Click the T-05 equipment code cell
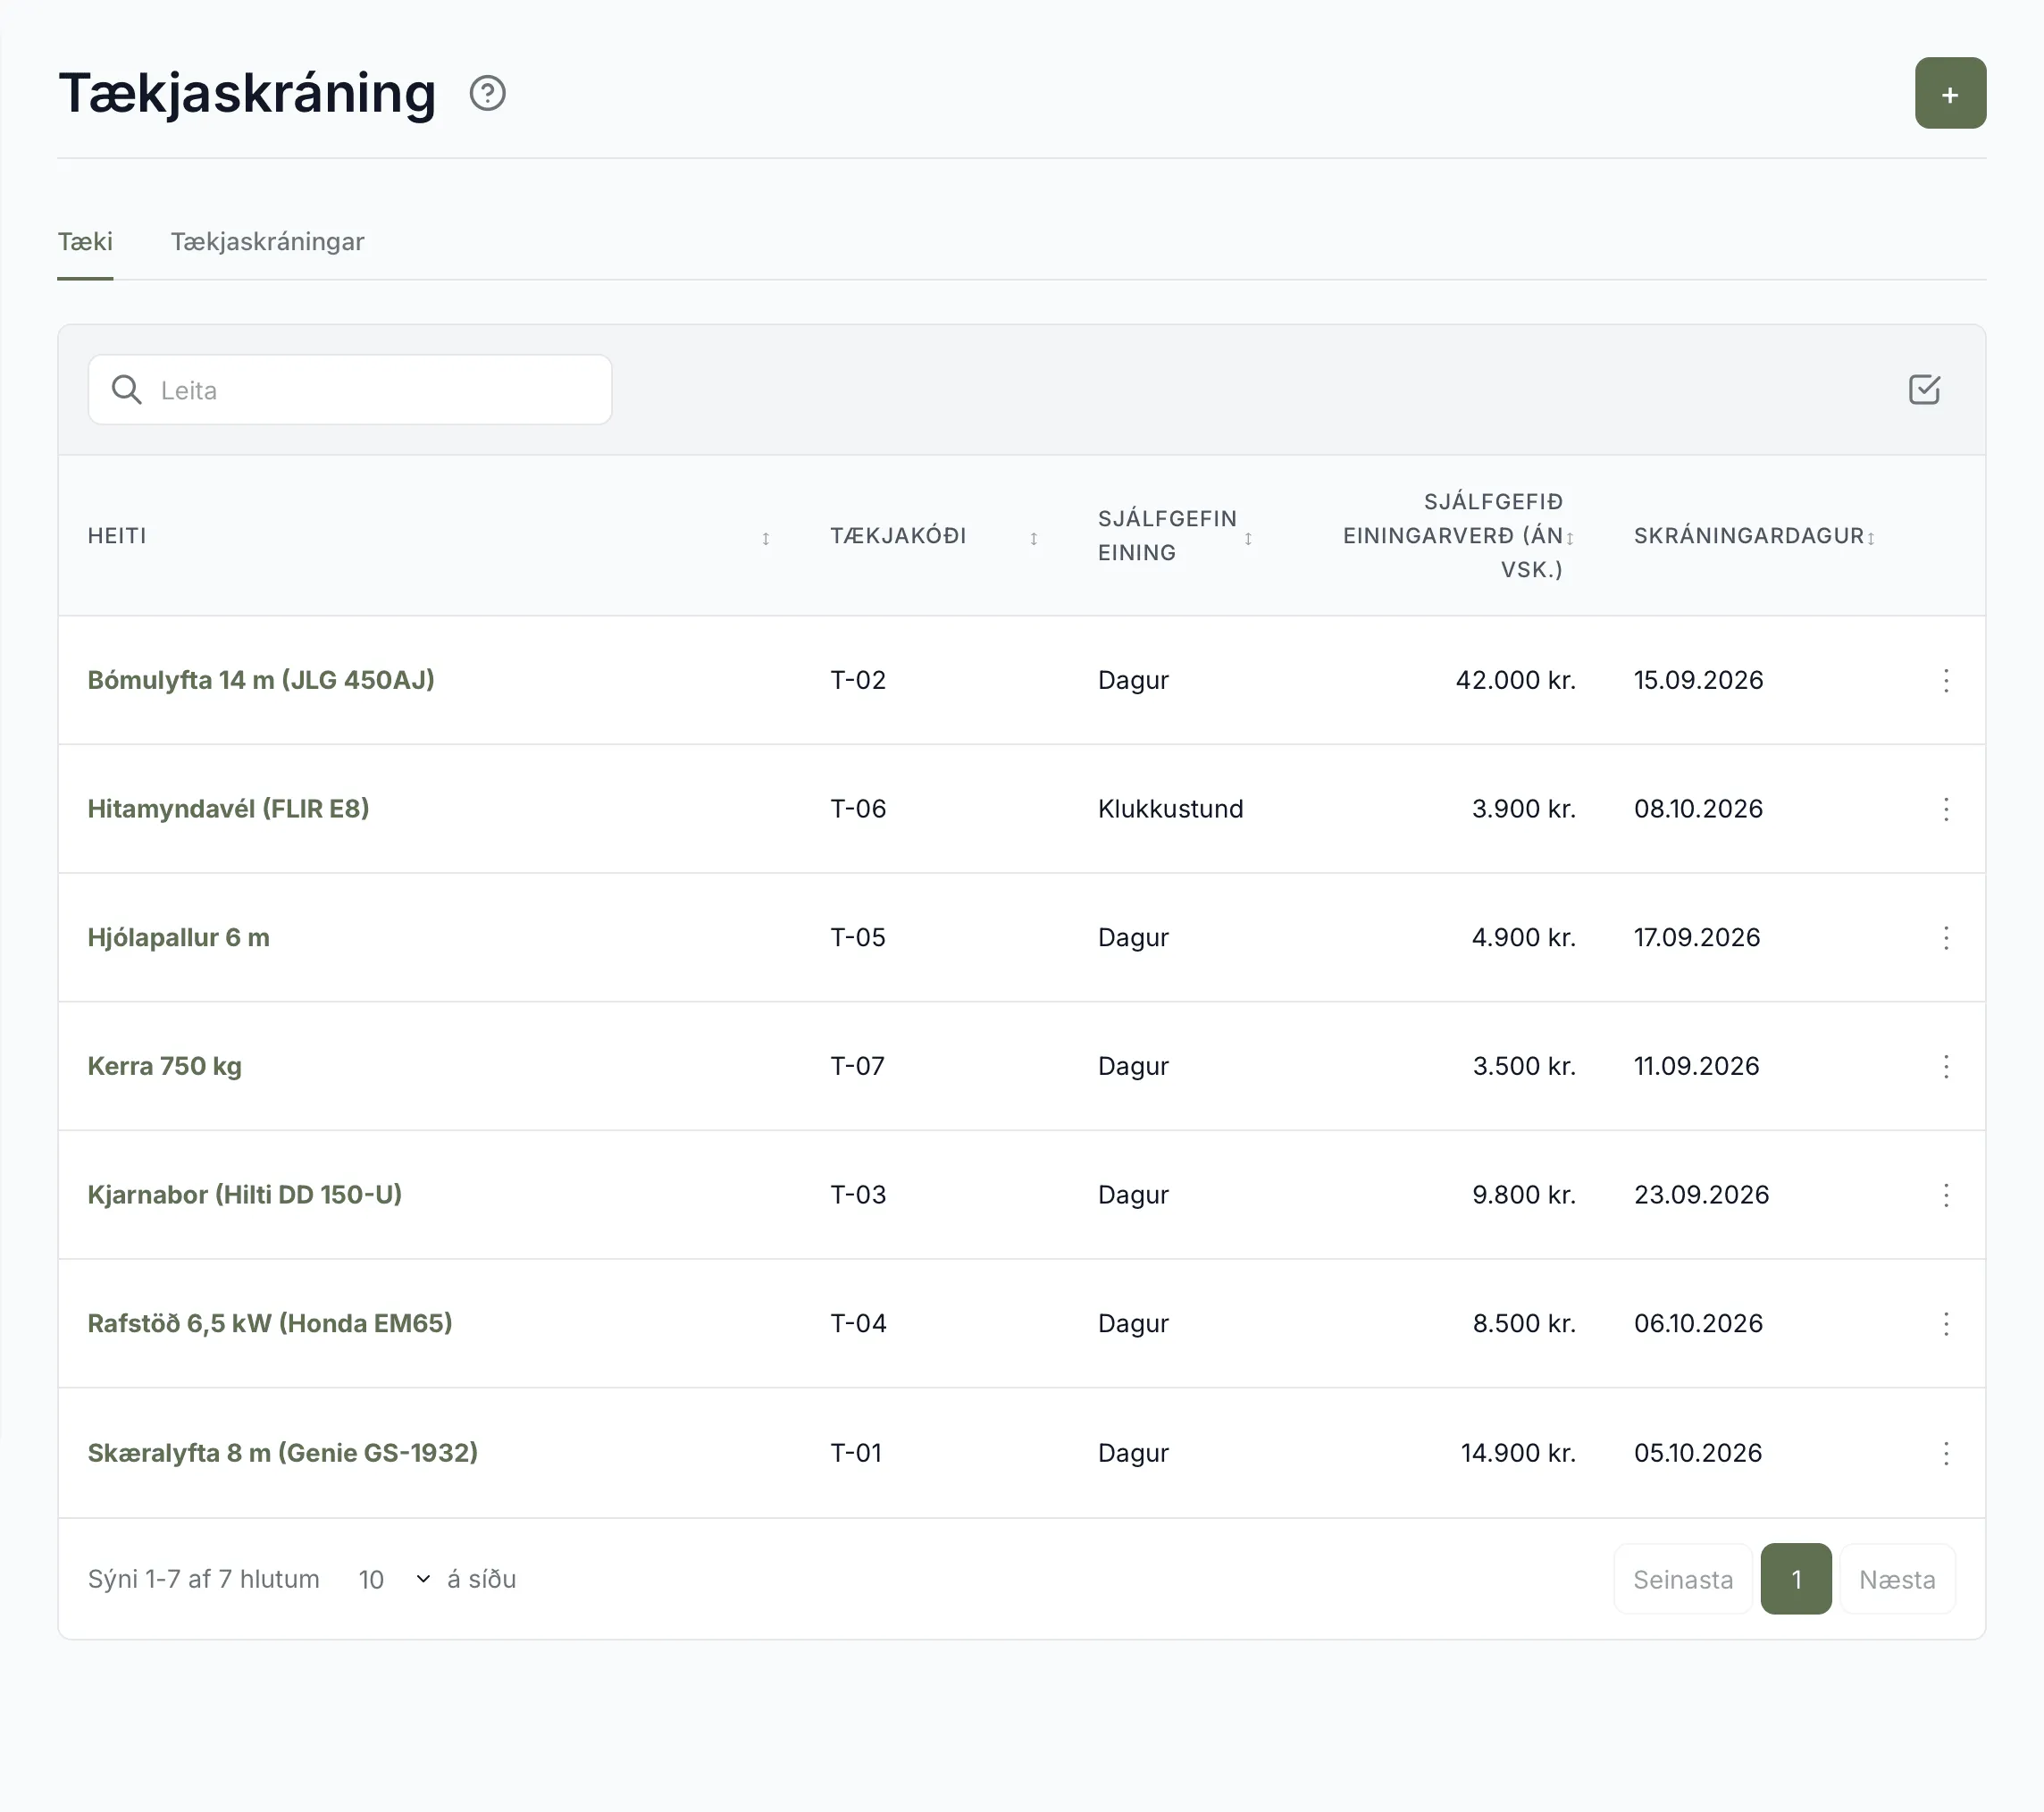The width and height of the screenshot is (2044, 1812). coord(858,937)
